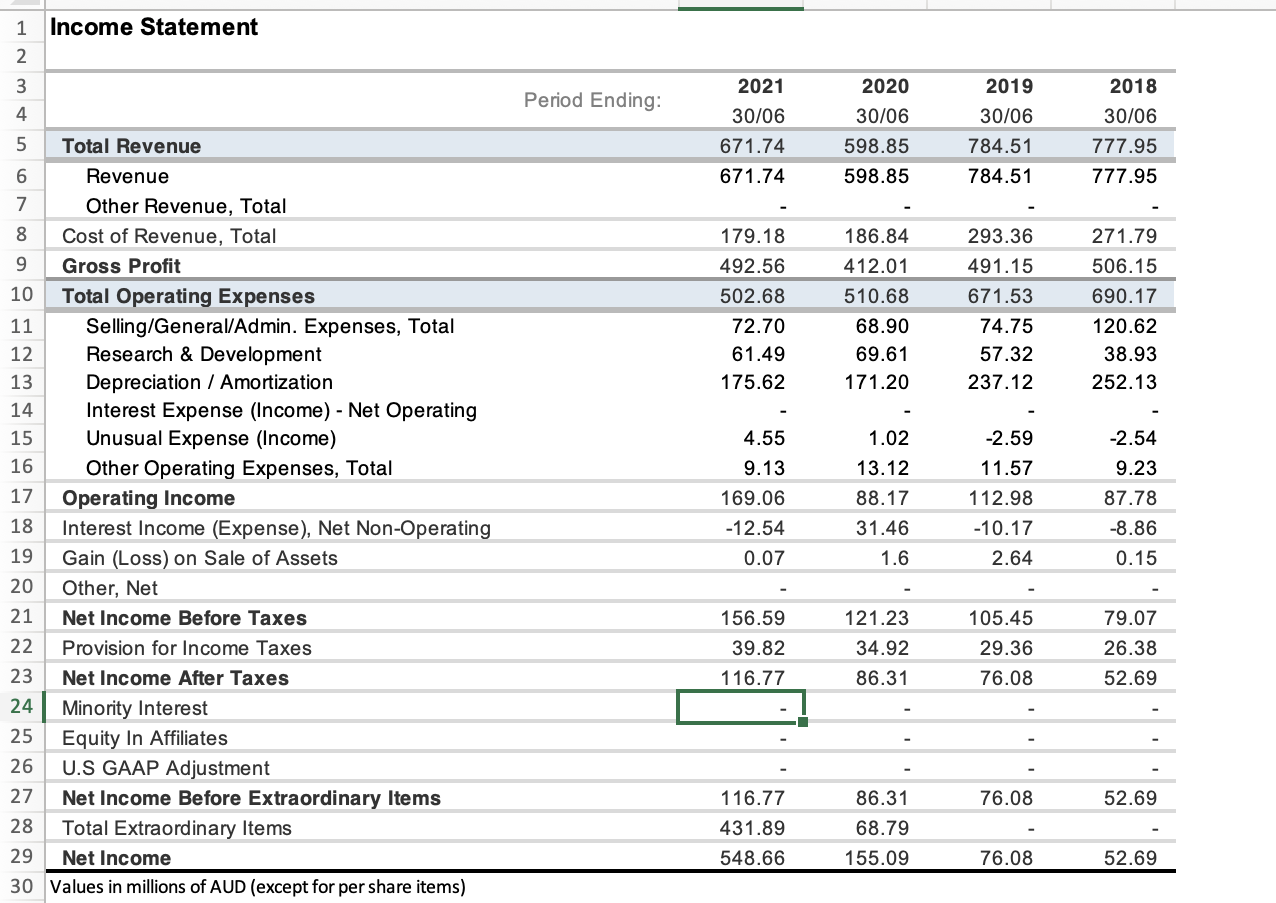
Task: Select the Minority Interest label cell
Action: click(x=133, y=707)
